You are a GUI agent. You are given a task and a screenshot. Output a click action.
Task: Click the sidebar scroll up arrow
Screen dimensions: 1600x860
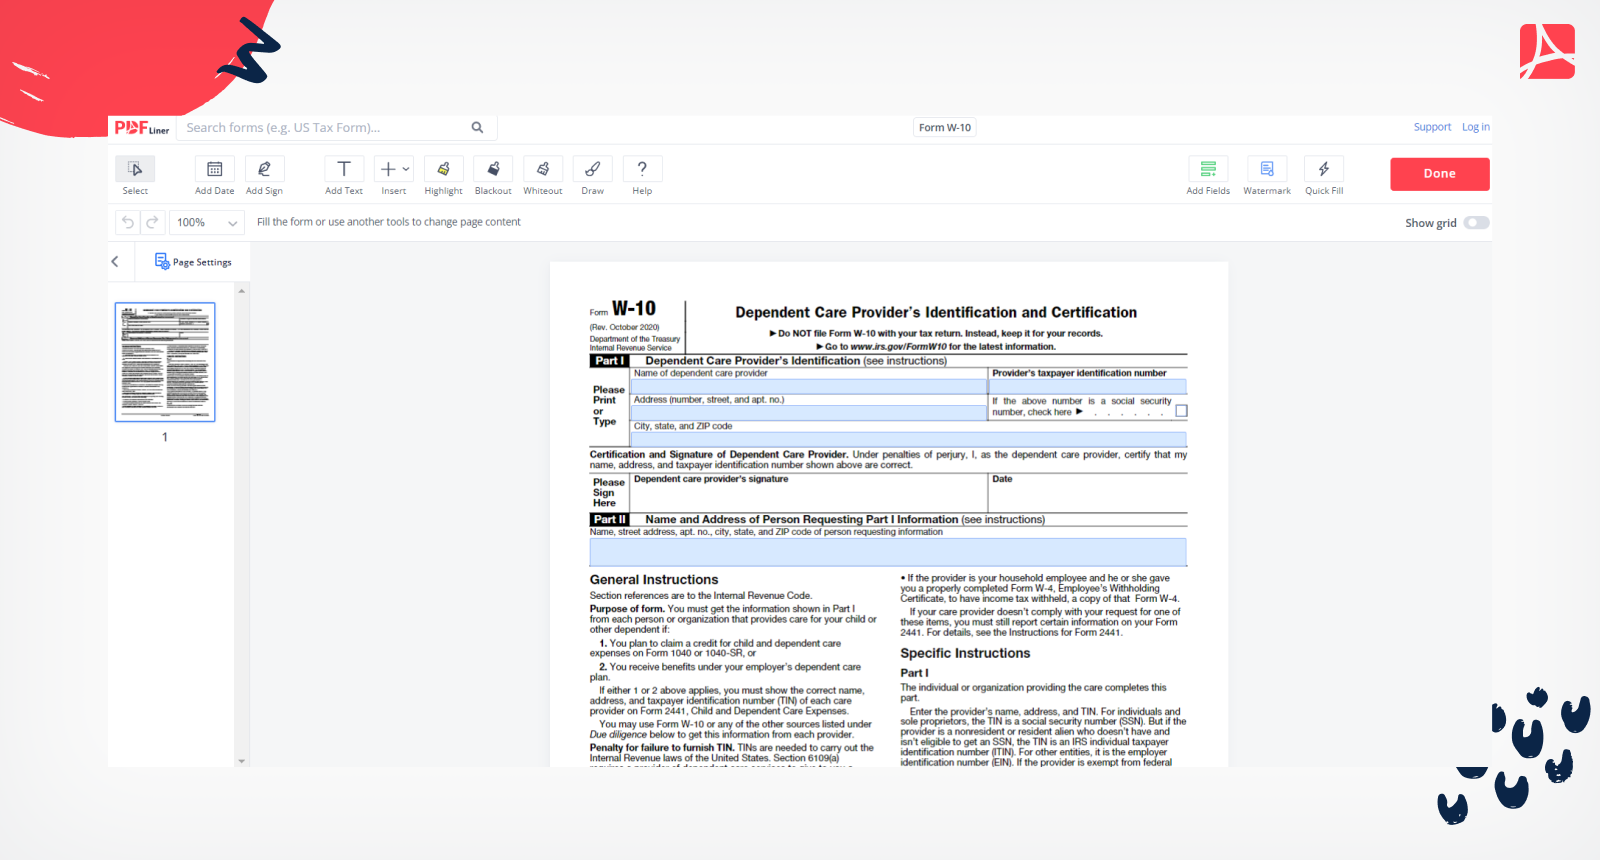[241, 291]
